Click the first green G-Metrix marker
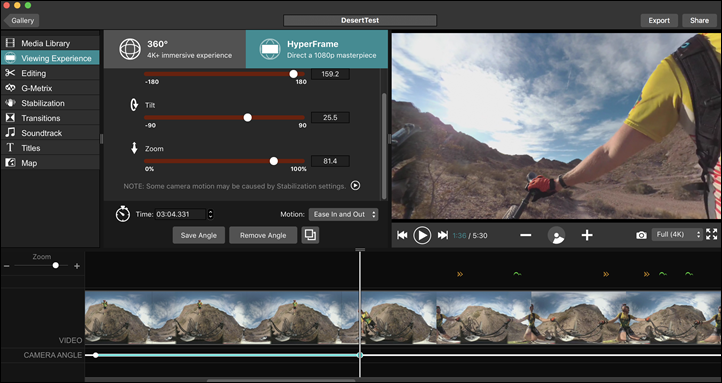 coord(517,274)
